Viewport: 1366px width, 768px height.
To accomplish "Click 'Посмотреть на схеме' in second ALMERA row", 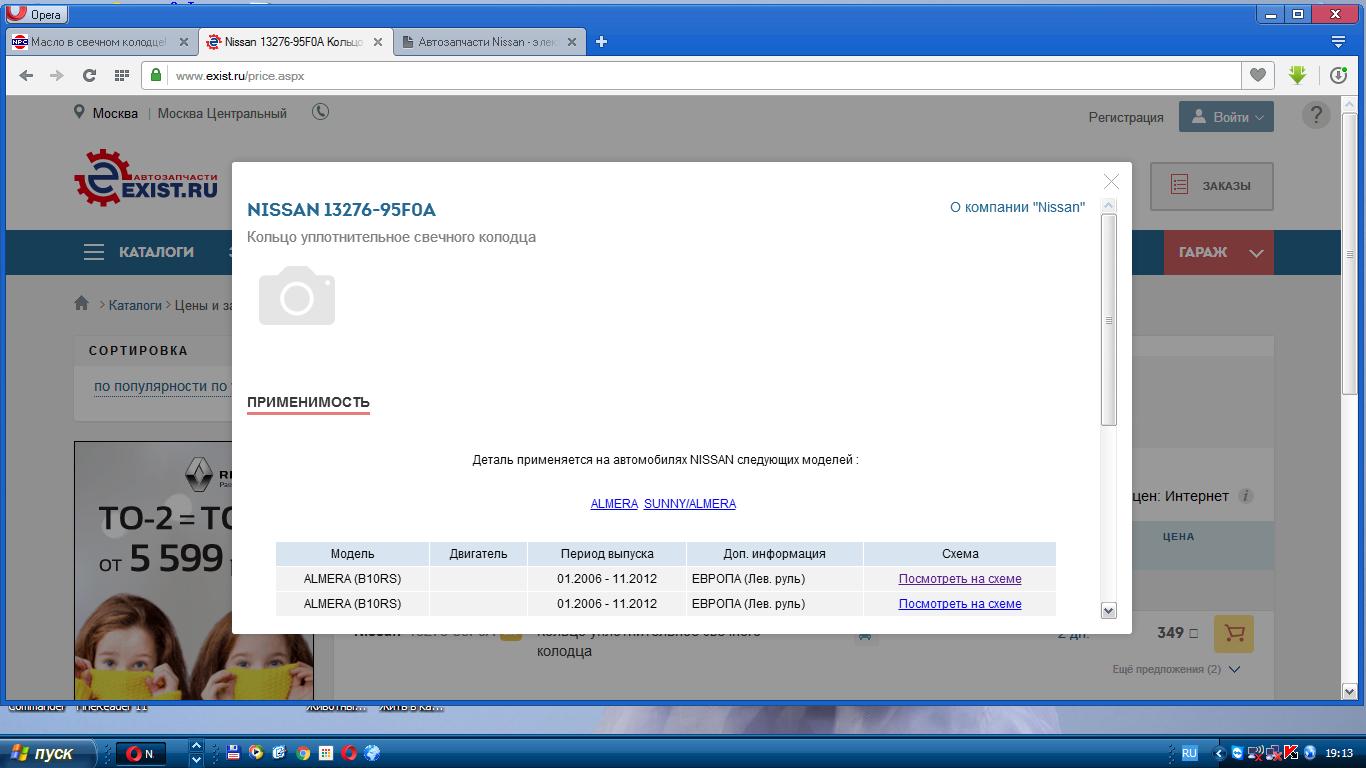I will point(960,604).
